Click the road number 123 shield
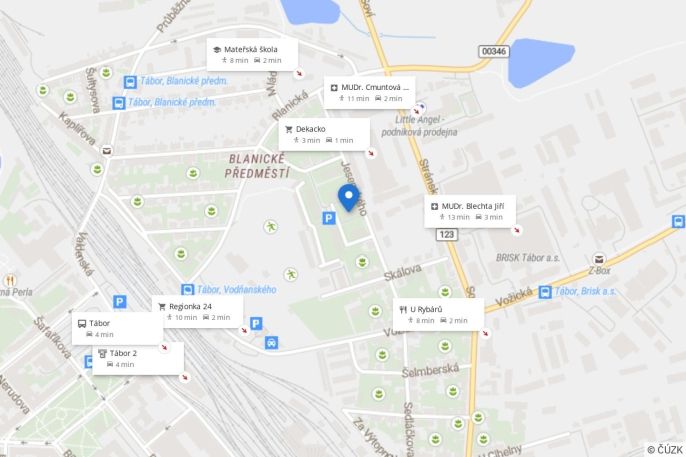 click(447, 234)
